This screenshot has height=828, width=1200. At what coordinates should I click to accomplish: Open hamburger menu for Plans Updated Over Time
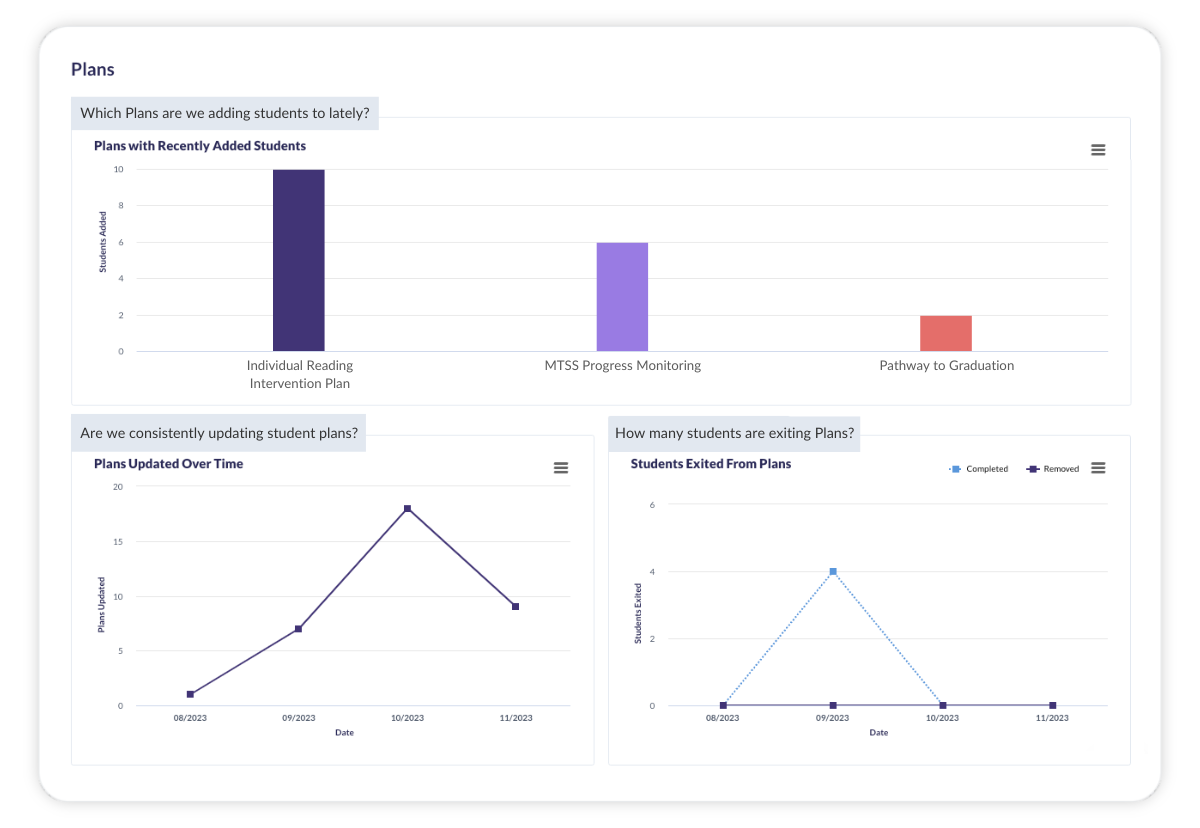(561, 468)
